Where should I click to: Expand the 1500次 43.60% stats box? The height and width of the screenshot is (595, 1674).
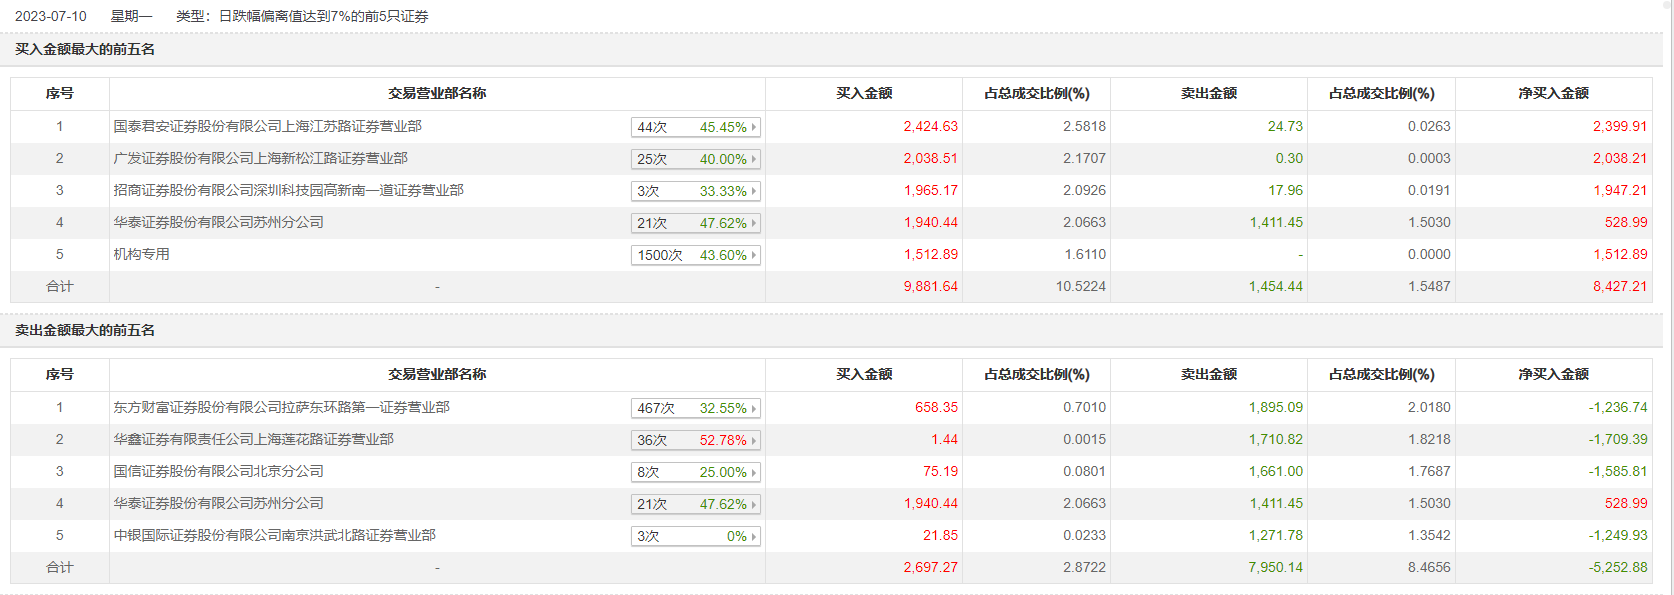point(696,255)
